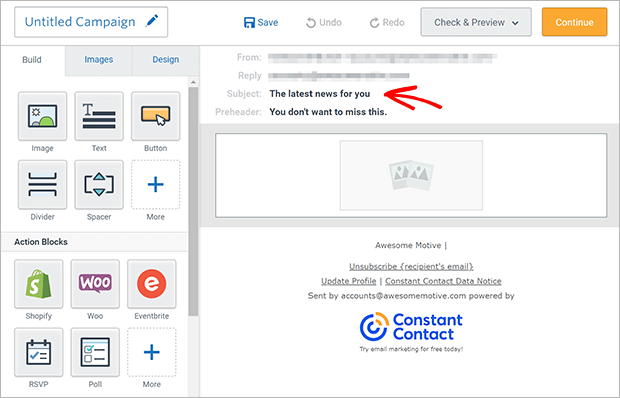
Task: Click the Constant Contact logo
Action: [x=411, y=327]
